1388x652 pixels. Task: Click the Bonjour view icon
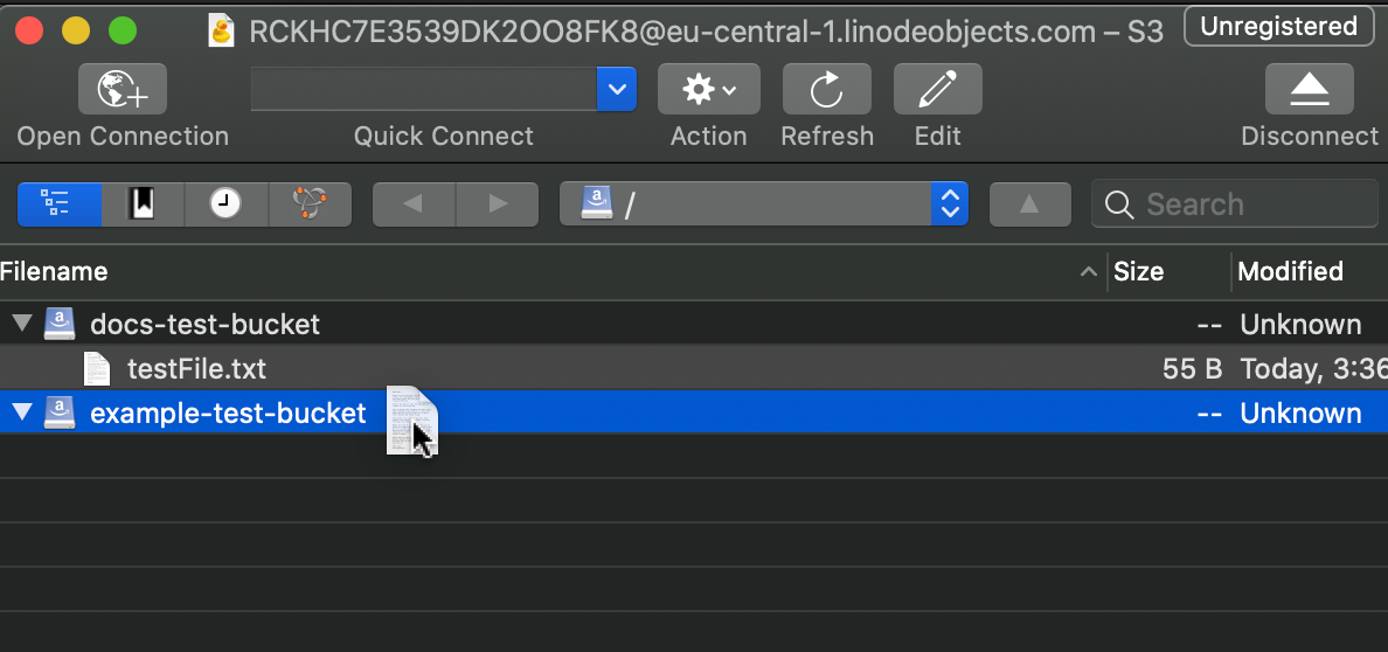(310, 203)
